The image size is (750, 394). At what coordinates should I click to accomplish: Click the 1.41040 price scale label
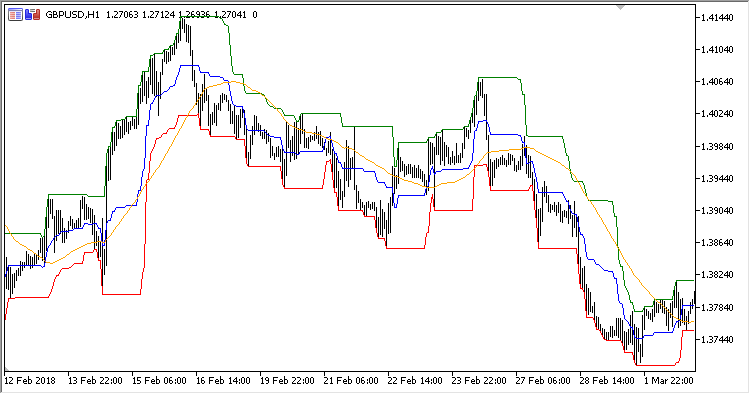717,50
